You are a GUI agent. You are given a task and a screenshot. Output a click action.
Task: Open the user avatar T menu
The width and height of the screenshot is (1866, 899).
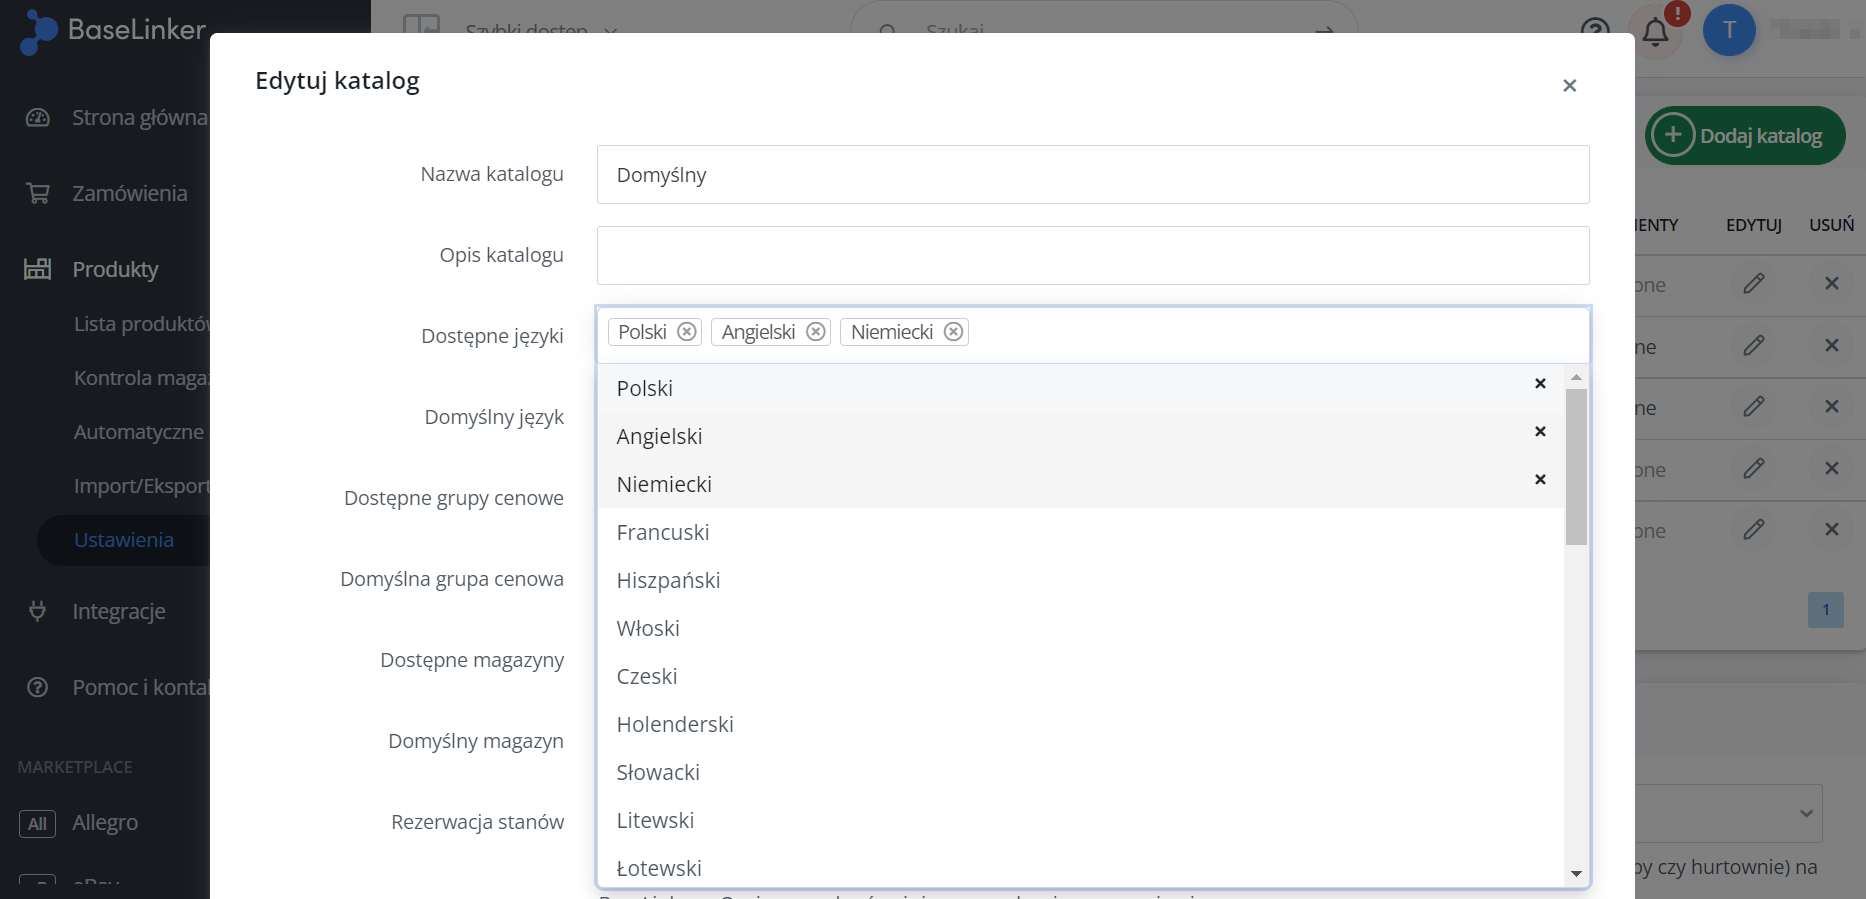pyautogui.click(x=1729, y=30)
